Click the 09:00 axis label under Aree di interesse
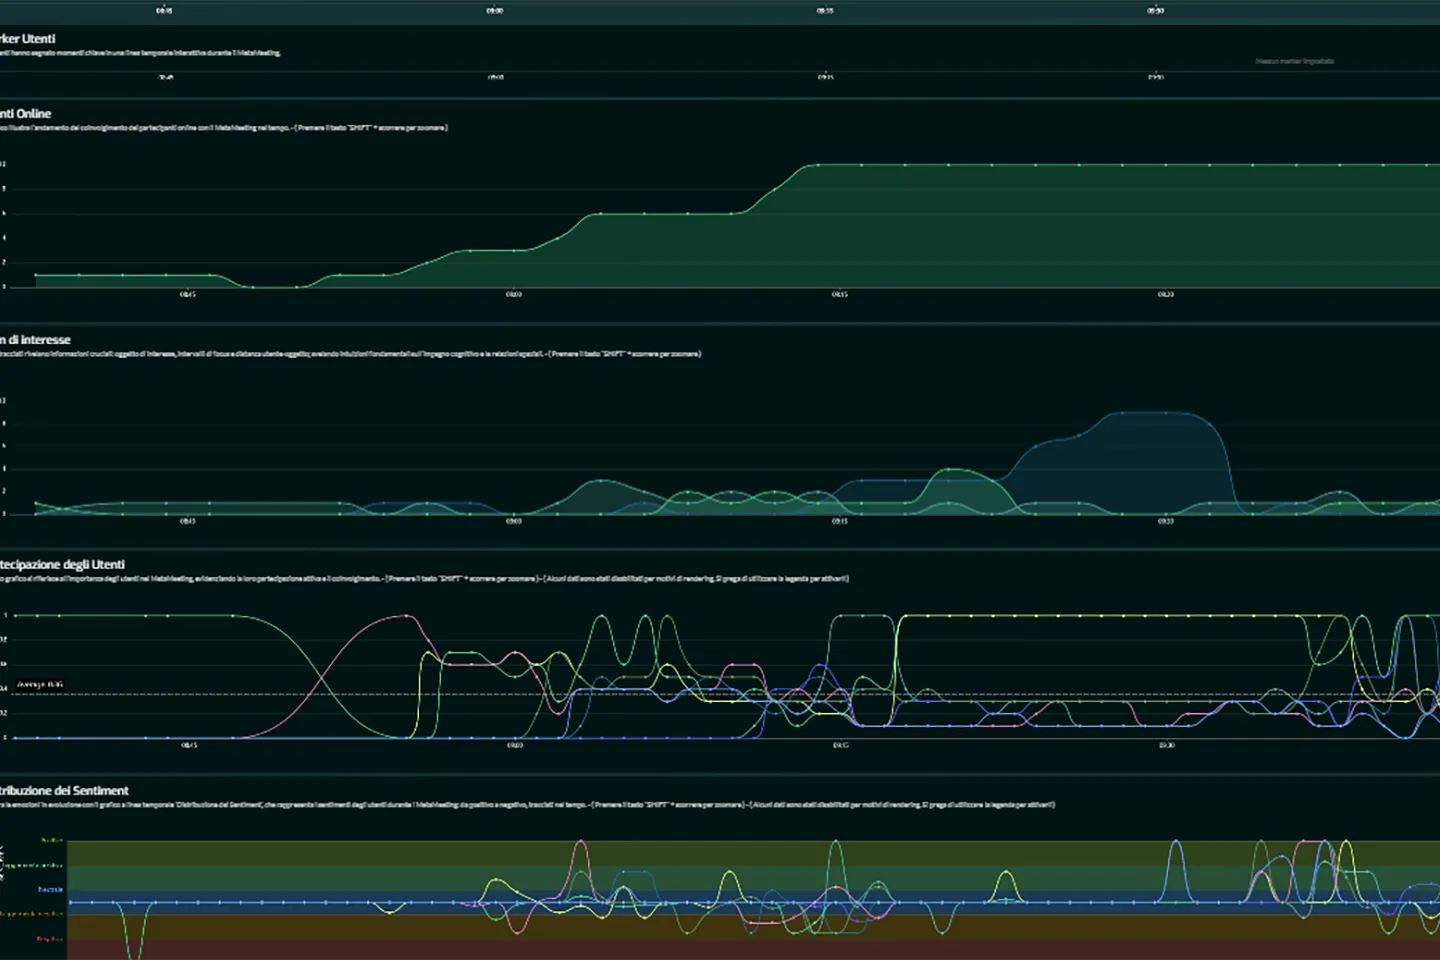1440x960 pixels. 513,521
